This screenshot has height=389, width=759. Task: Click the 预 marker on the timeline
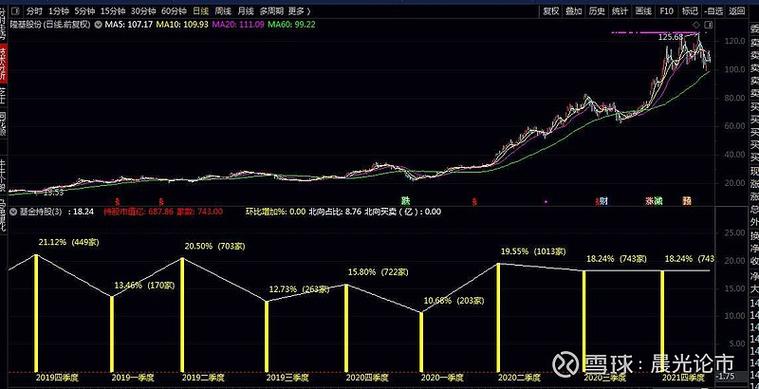[687, 201]
